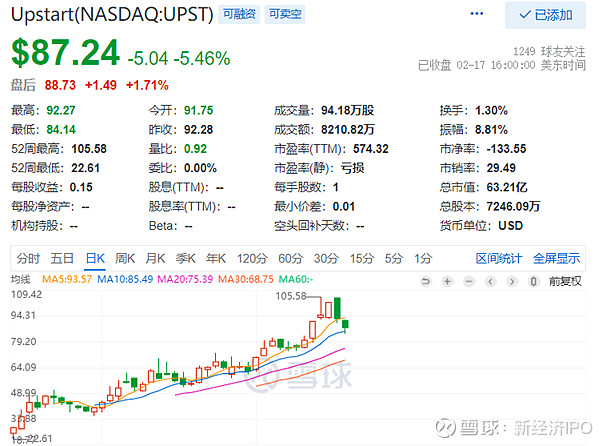The width and height of the screenshot is (610, 446).
Task: Click the 52周最低 value 22.61
Action: click(x=86, y=168)
